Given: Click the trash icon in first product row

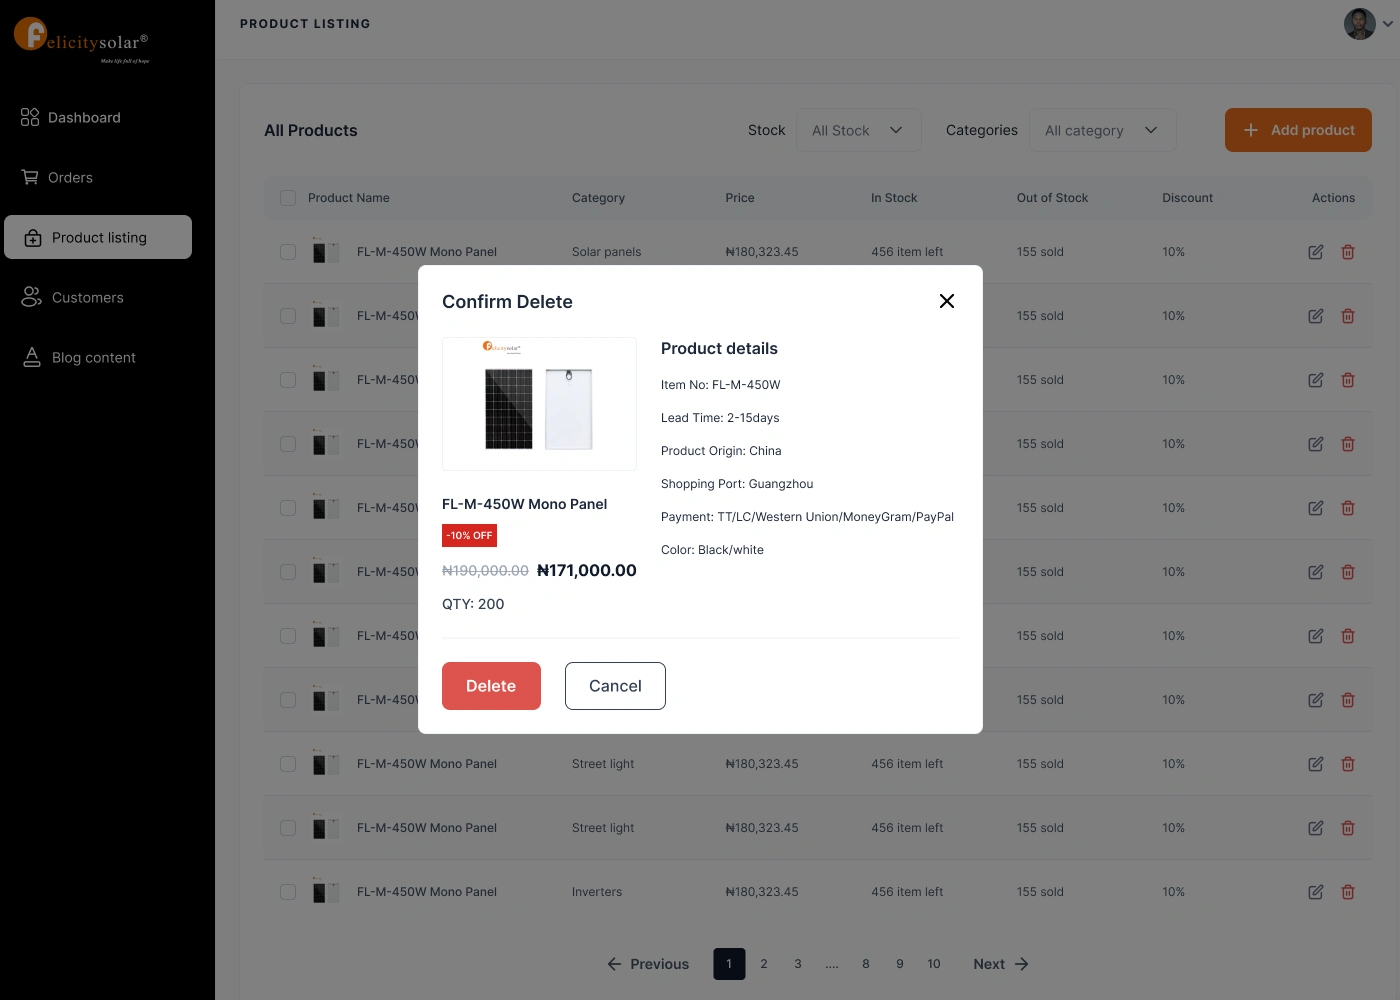Looking at the screenshot, I should pos(1348,252).
